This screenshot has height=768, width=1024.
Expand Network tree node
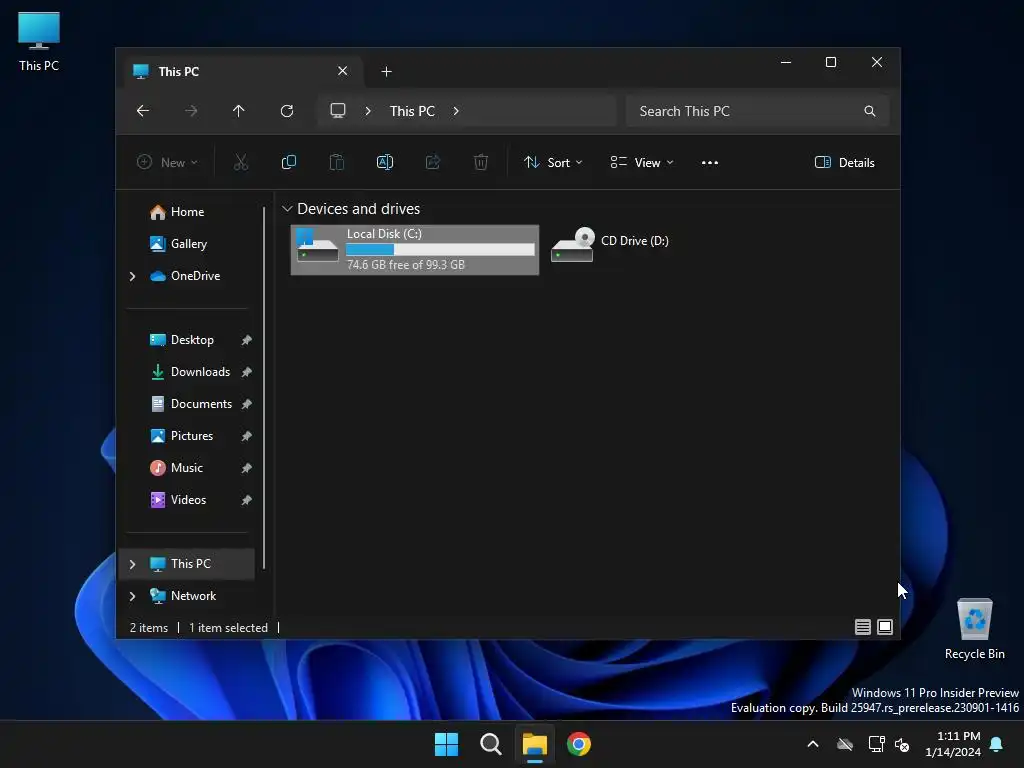tap(133, 596)
